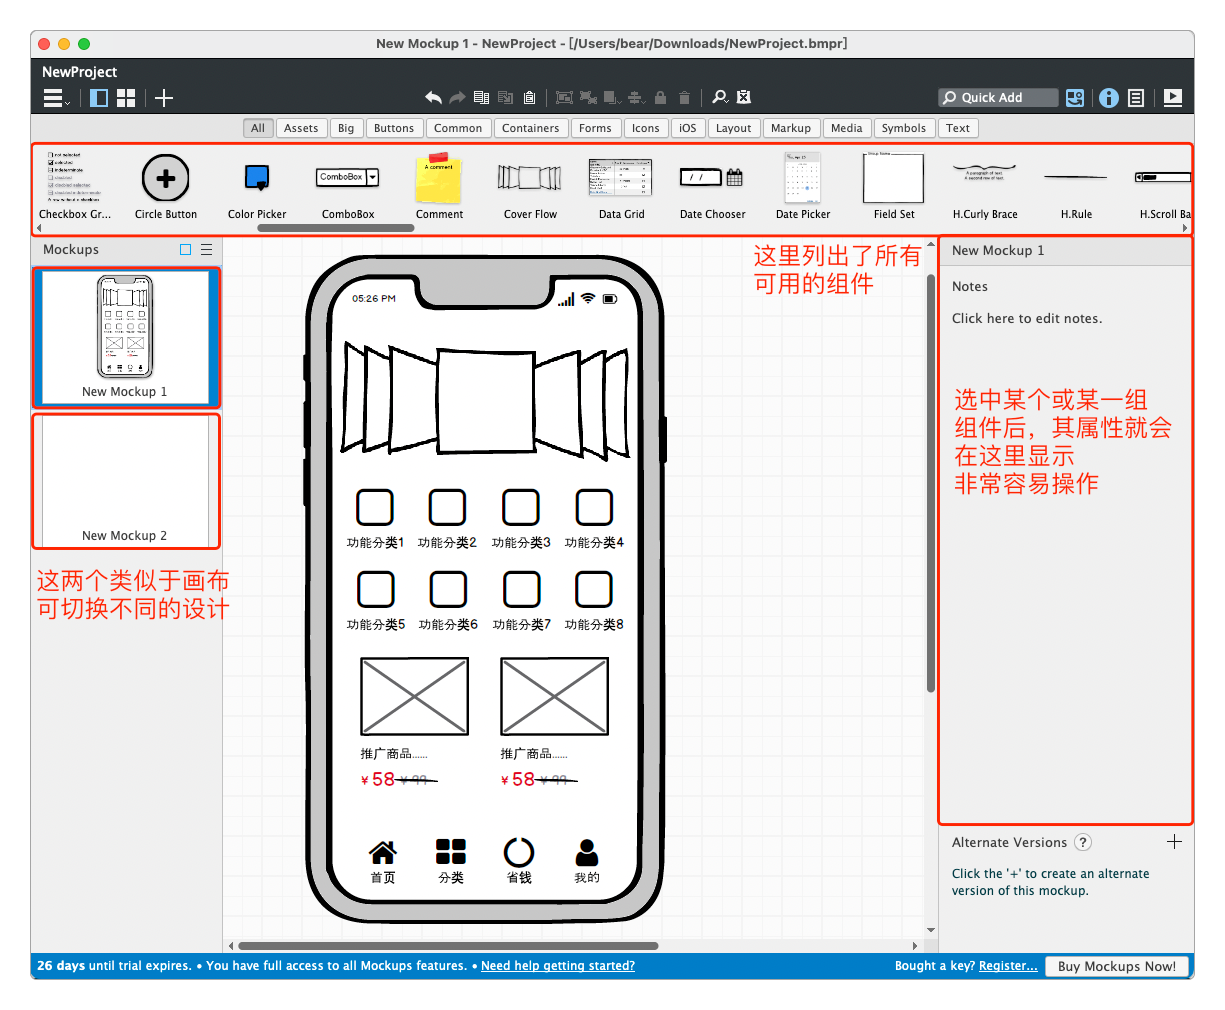Screen dimensions: 1225x1010
Task: Click in the Quick Add search field
Action: point(998,97)
